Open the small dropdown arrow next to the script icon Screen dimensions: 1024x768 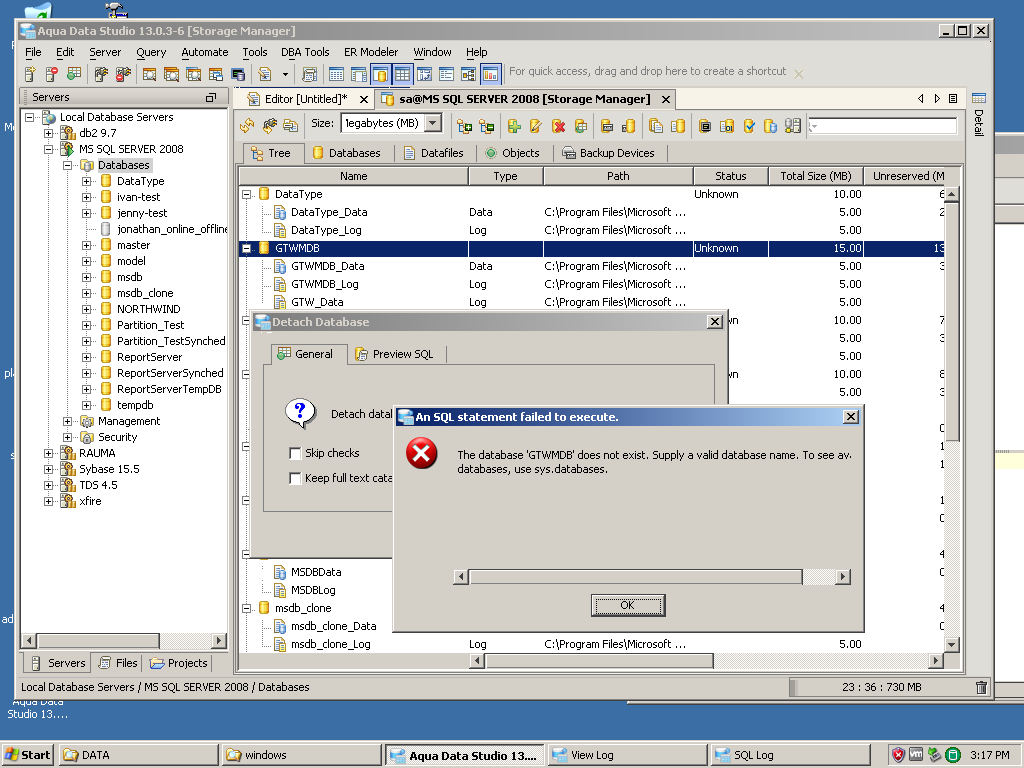[285, 74]
